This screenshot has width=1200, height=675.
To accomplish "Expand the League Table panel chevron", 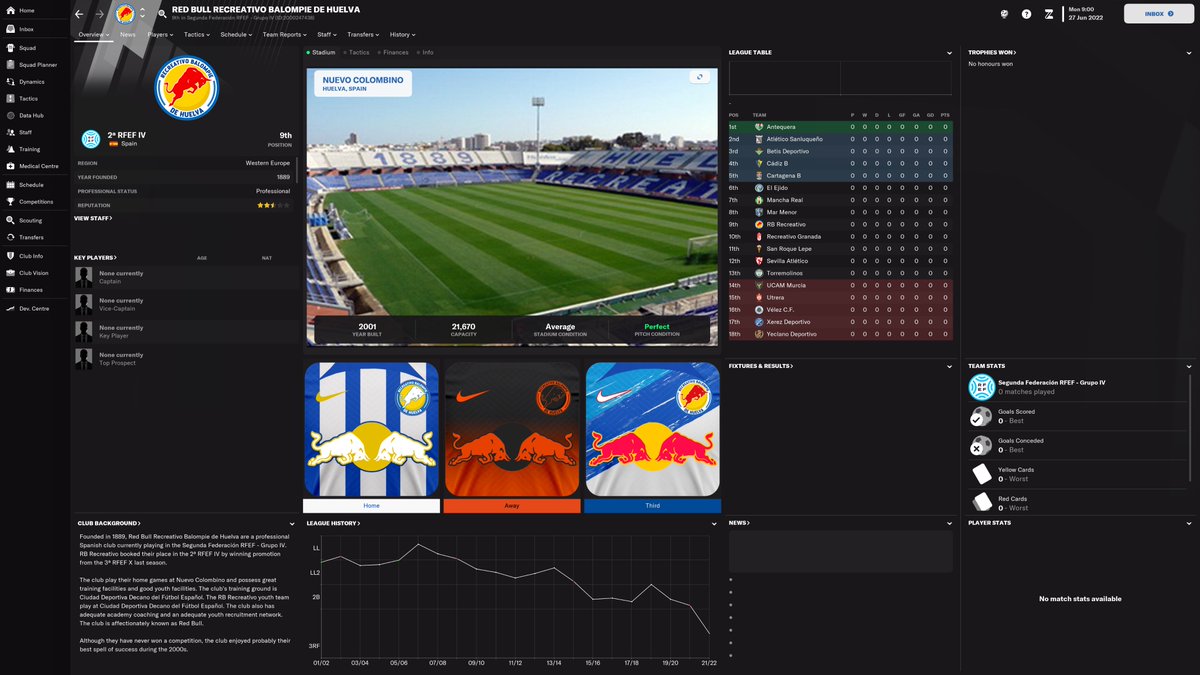I will point(949,53).
